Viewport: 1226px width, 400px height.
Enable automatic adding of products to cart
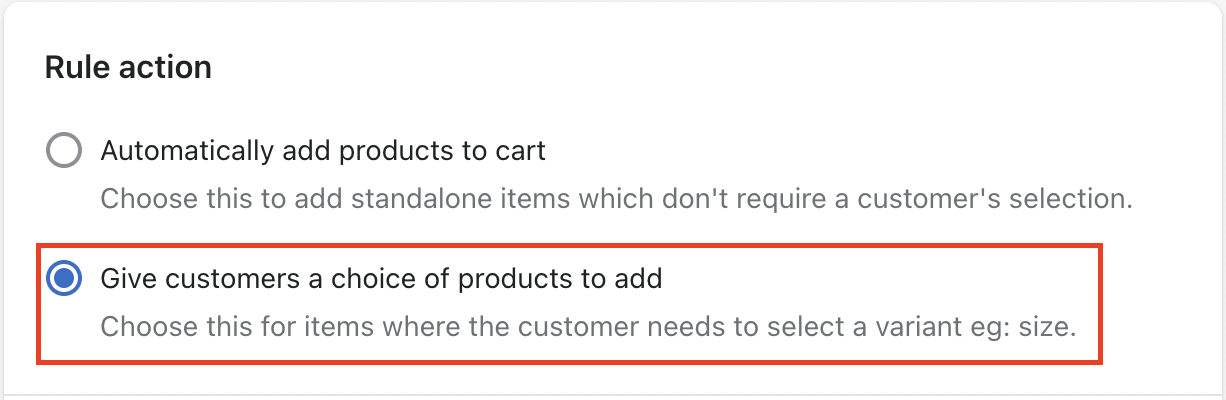tap(65, 152)
